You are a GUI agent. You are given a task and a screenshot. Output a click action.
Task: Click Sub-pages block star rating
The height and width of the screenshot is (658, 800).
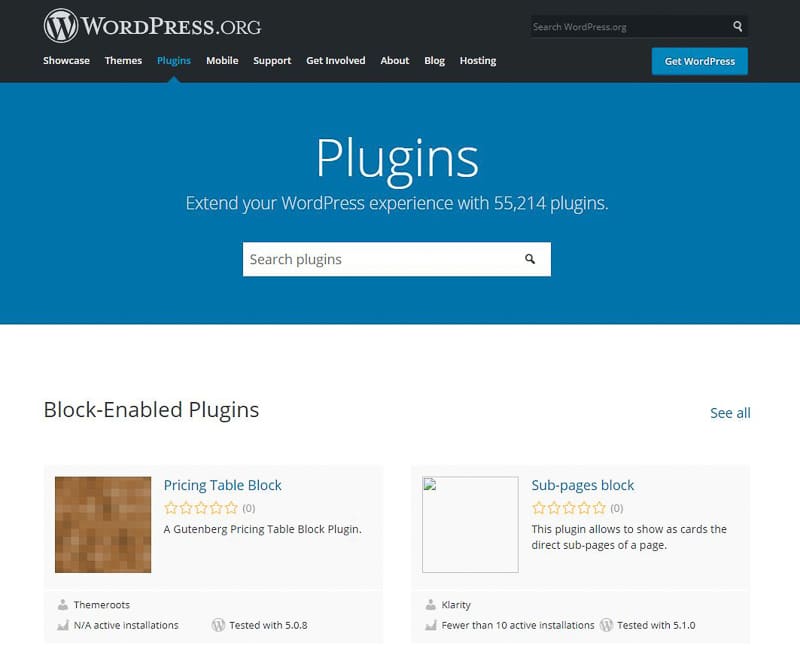[x=569, y=508]
